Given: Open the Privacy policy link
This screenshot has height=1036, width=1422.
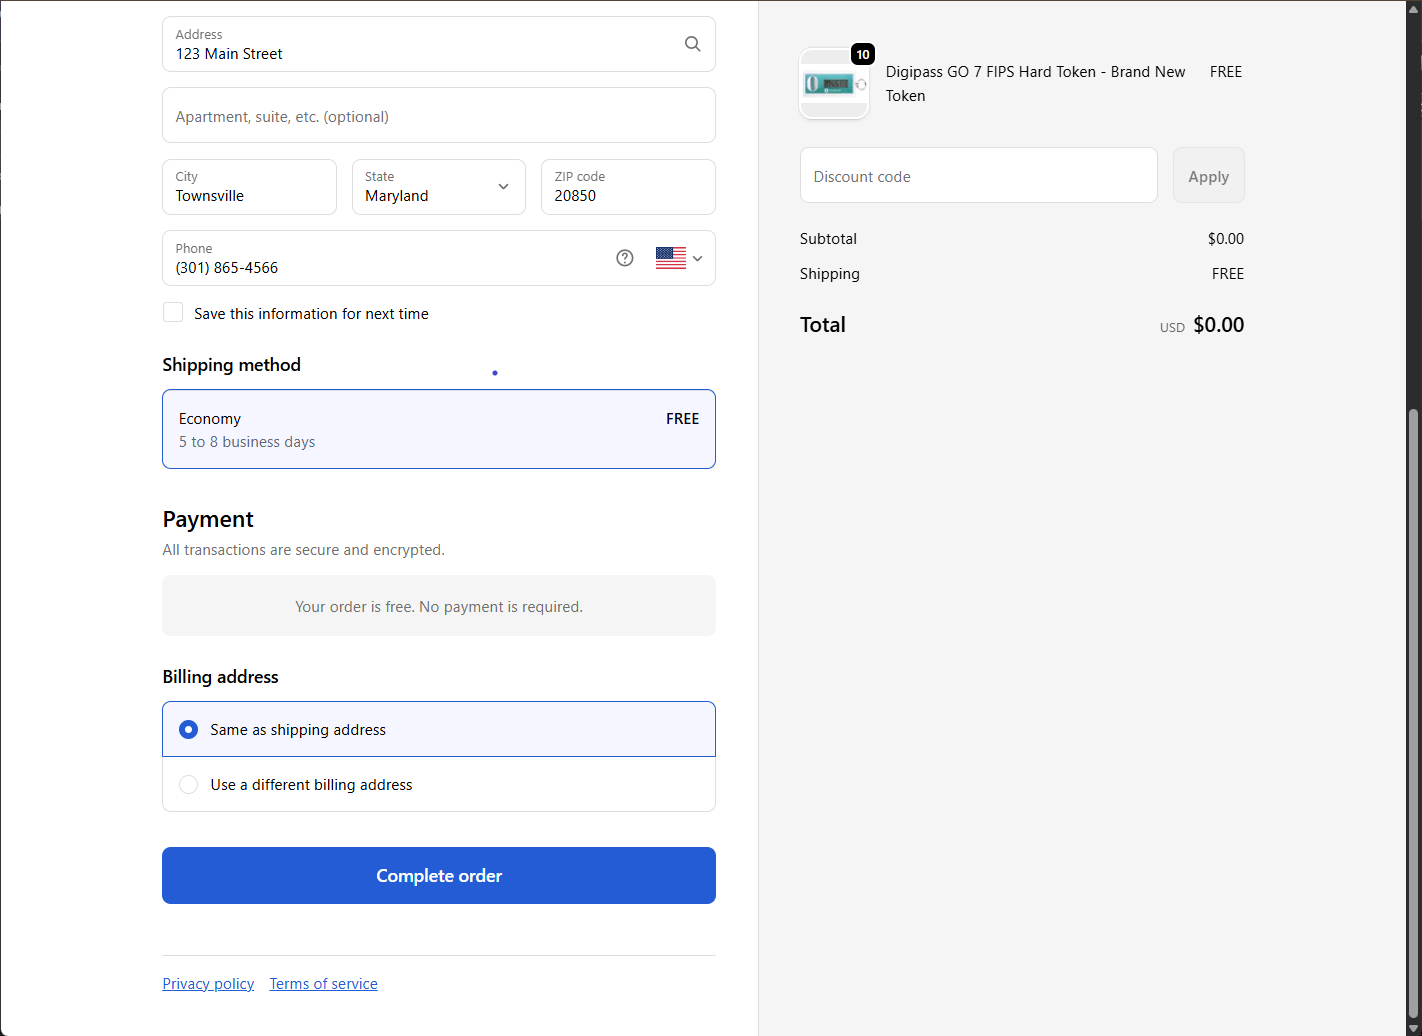Looking at the screenshot, I should click(x=208, y=984).
